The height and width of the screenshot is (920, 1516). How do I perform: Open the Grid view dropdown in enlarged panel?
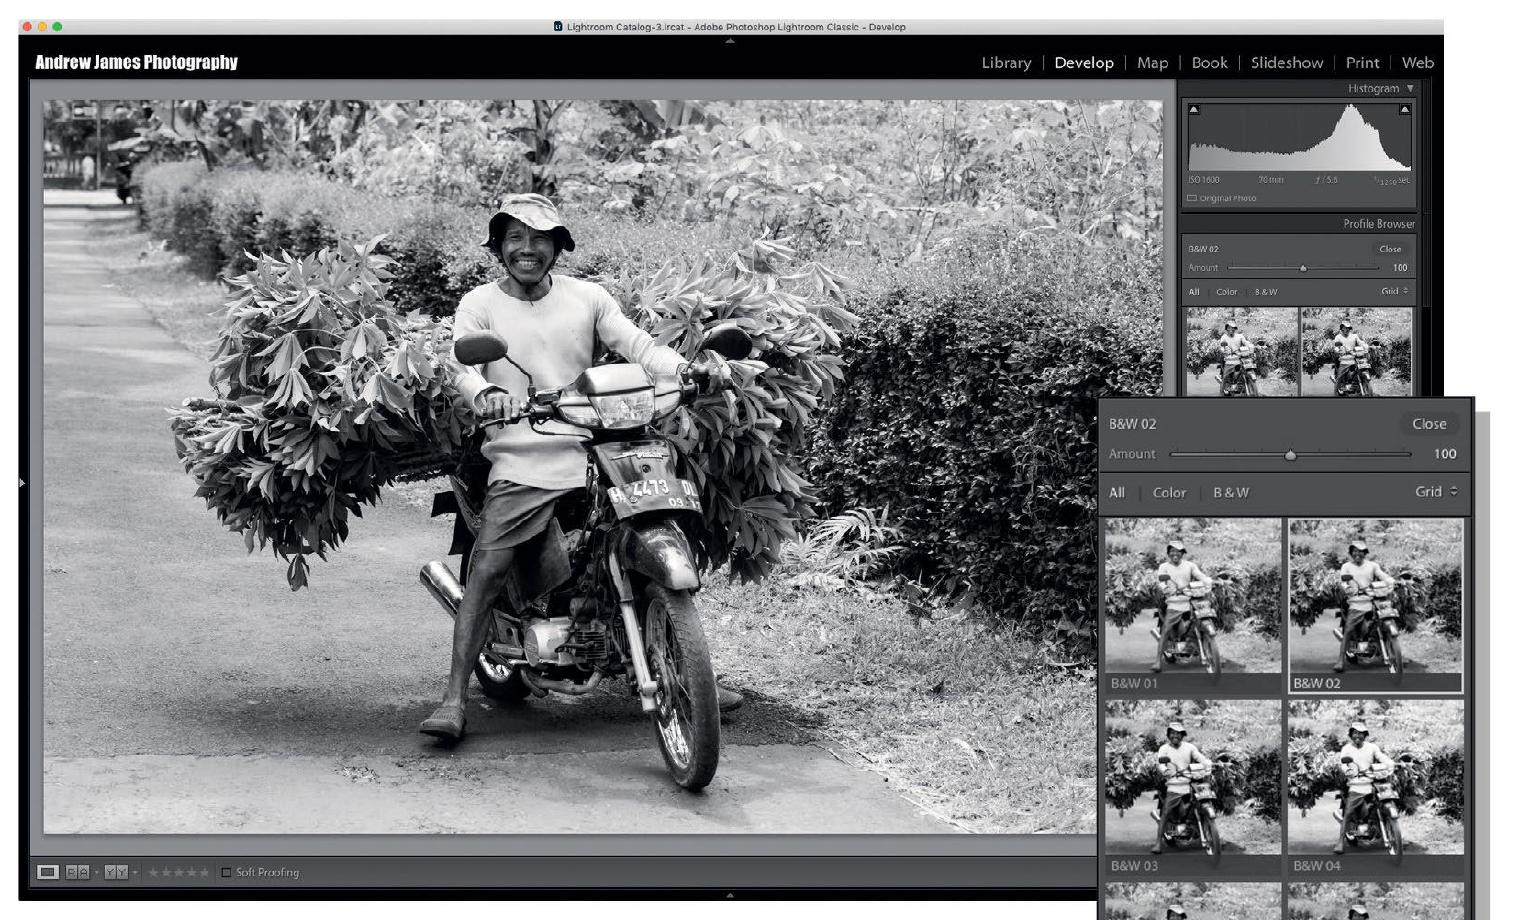pos(1436,492)
